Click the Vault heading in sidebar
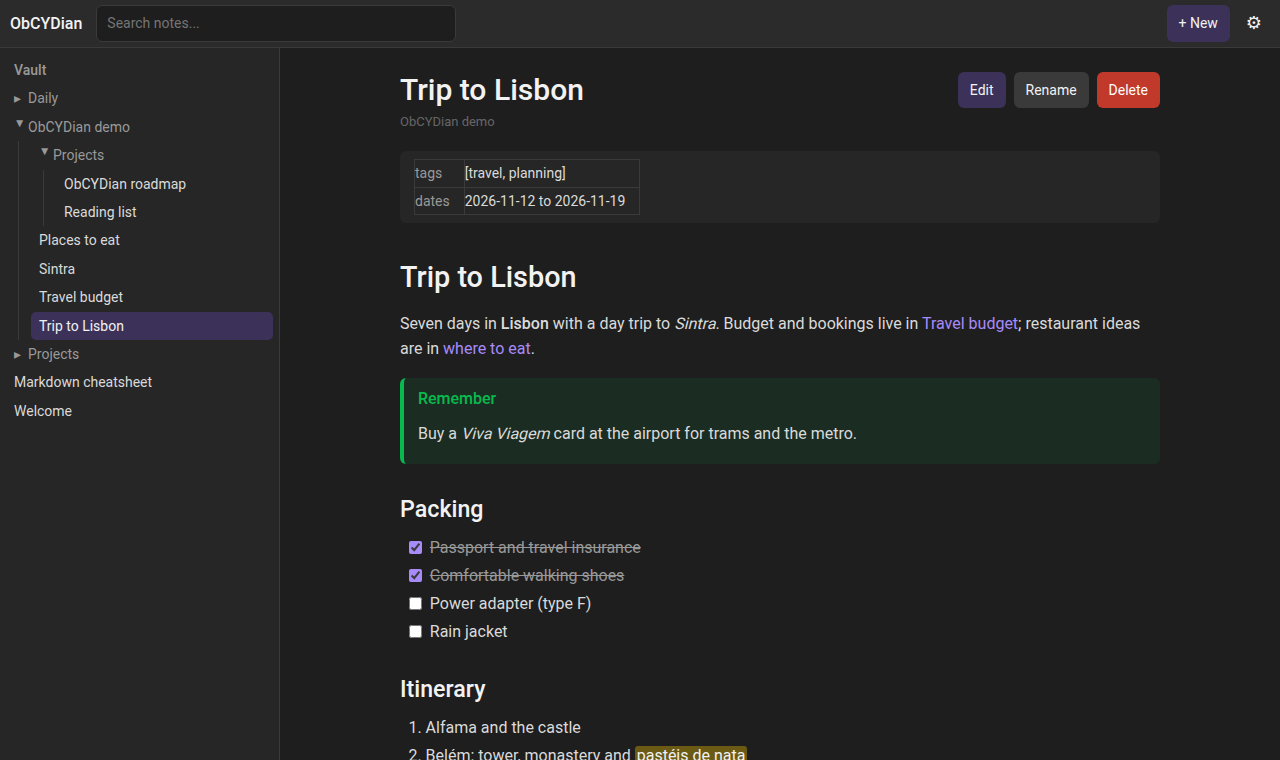Viewport: 1280px width, 760px height. point(30,70)
